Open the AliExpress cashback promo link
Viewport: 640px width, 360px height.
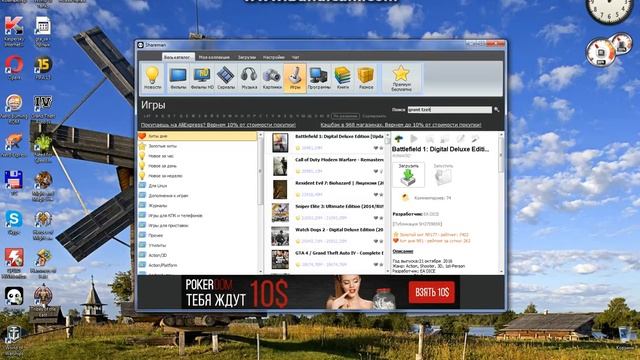218,125
